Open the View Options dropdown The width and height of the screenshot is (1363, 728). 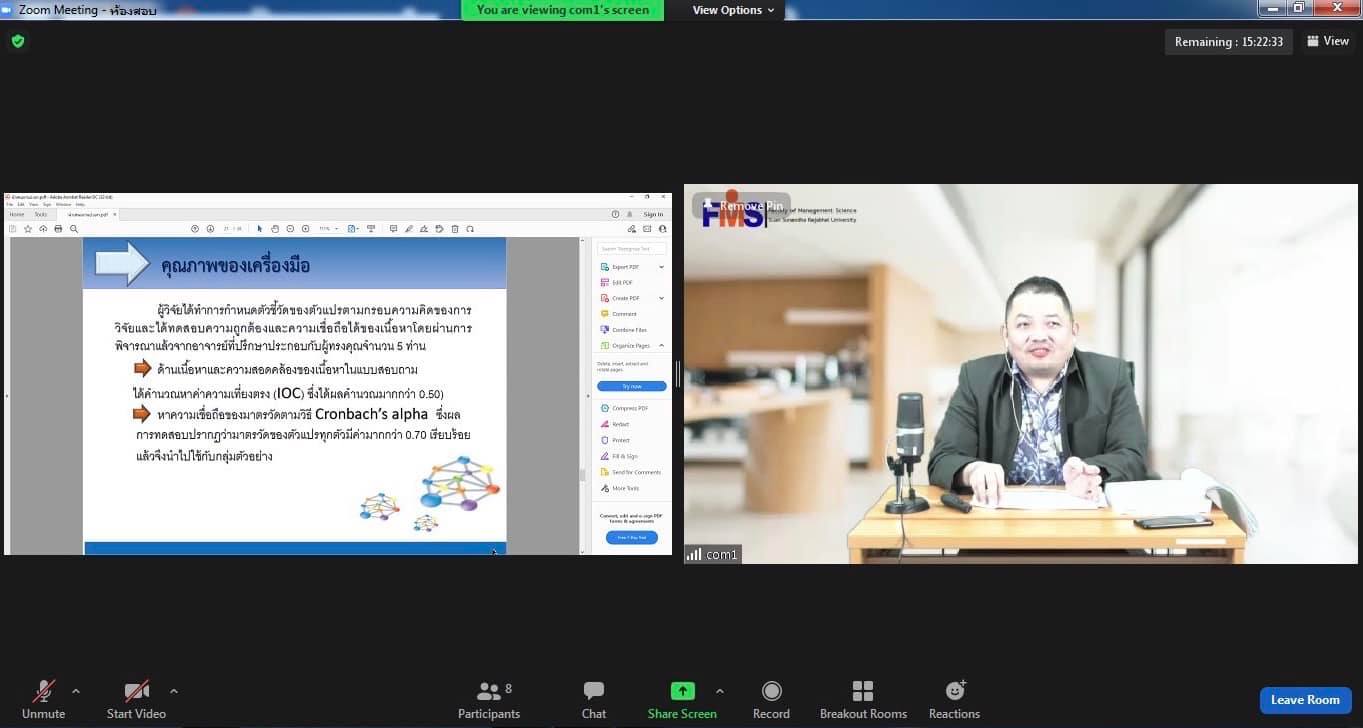(x=734, y=10)
